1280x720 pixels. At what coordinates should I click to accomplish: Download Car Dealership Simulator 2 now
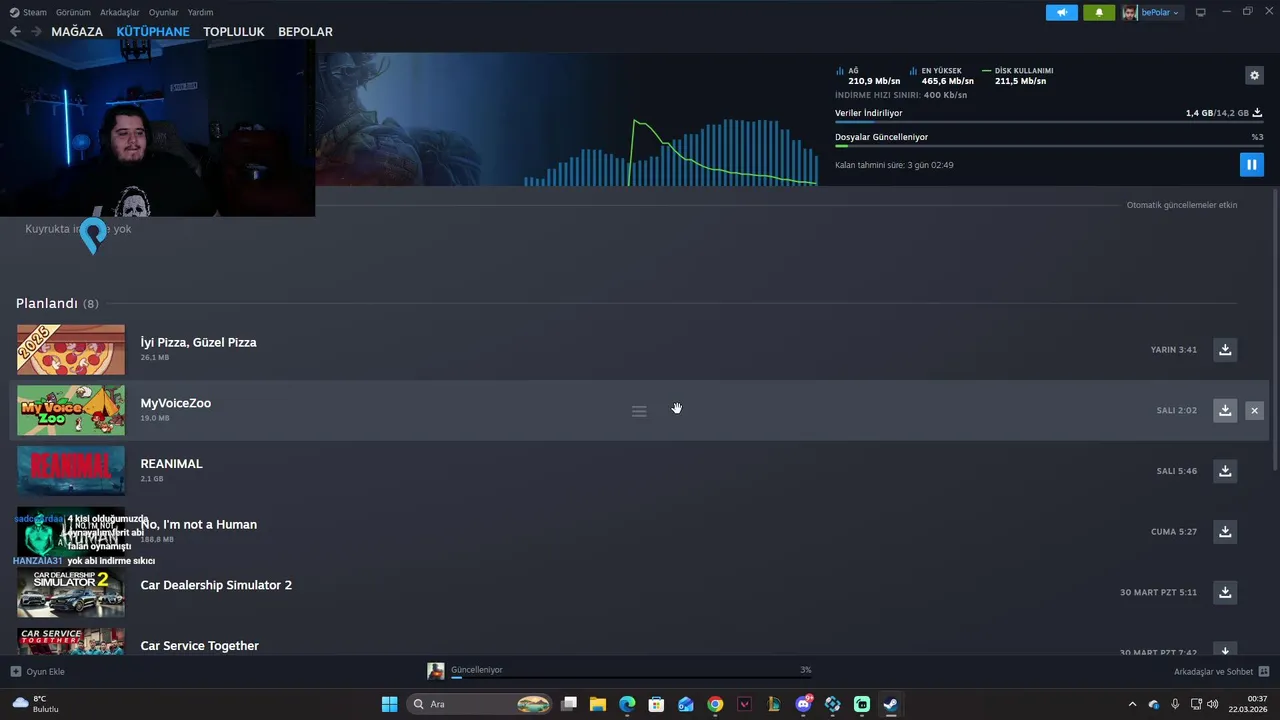1225,592
